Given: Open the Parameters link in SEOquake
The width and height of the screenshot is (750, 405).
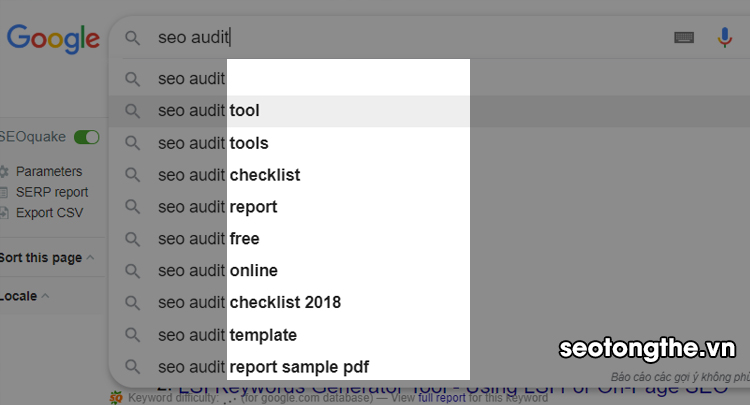Looking at the screenshot, I should click(x=49, y=172).
